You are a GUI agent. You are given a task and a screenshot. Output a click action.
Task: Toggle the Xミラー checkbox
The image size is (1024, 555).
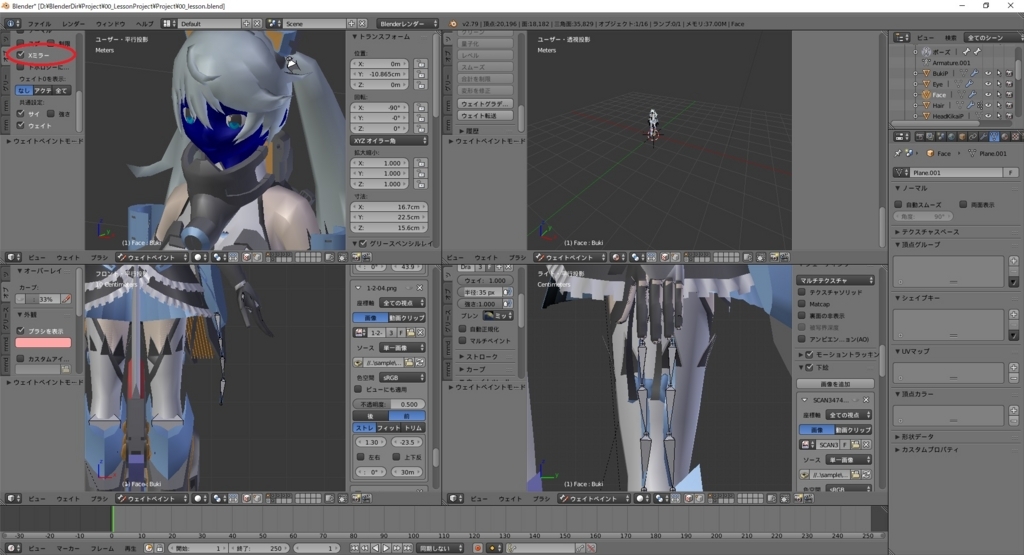21,55
